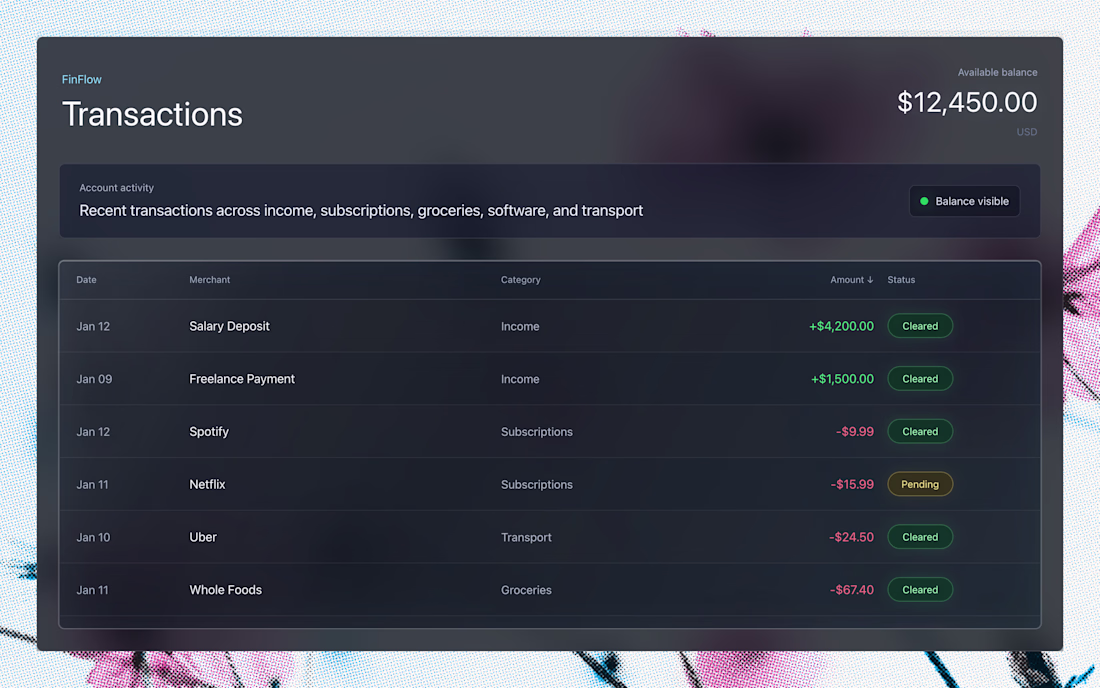
Task: Click the $12,450.00 available balance
Action: click(967, 102)
